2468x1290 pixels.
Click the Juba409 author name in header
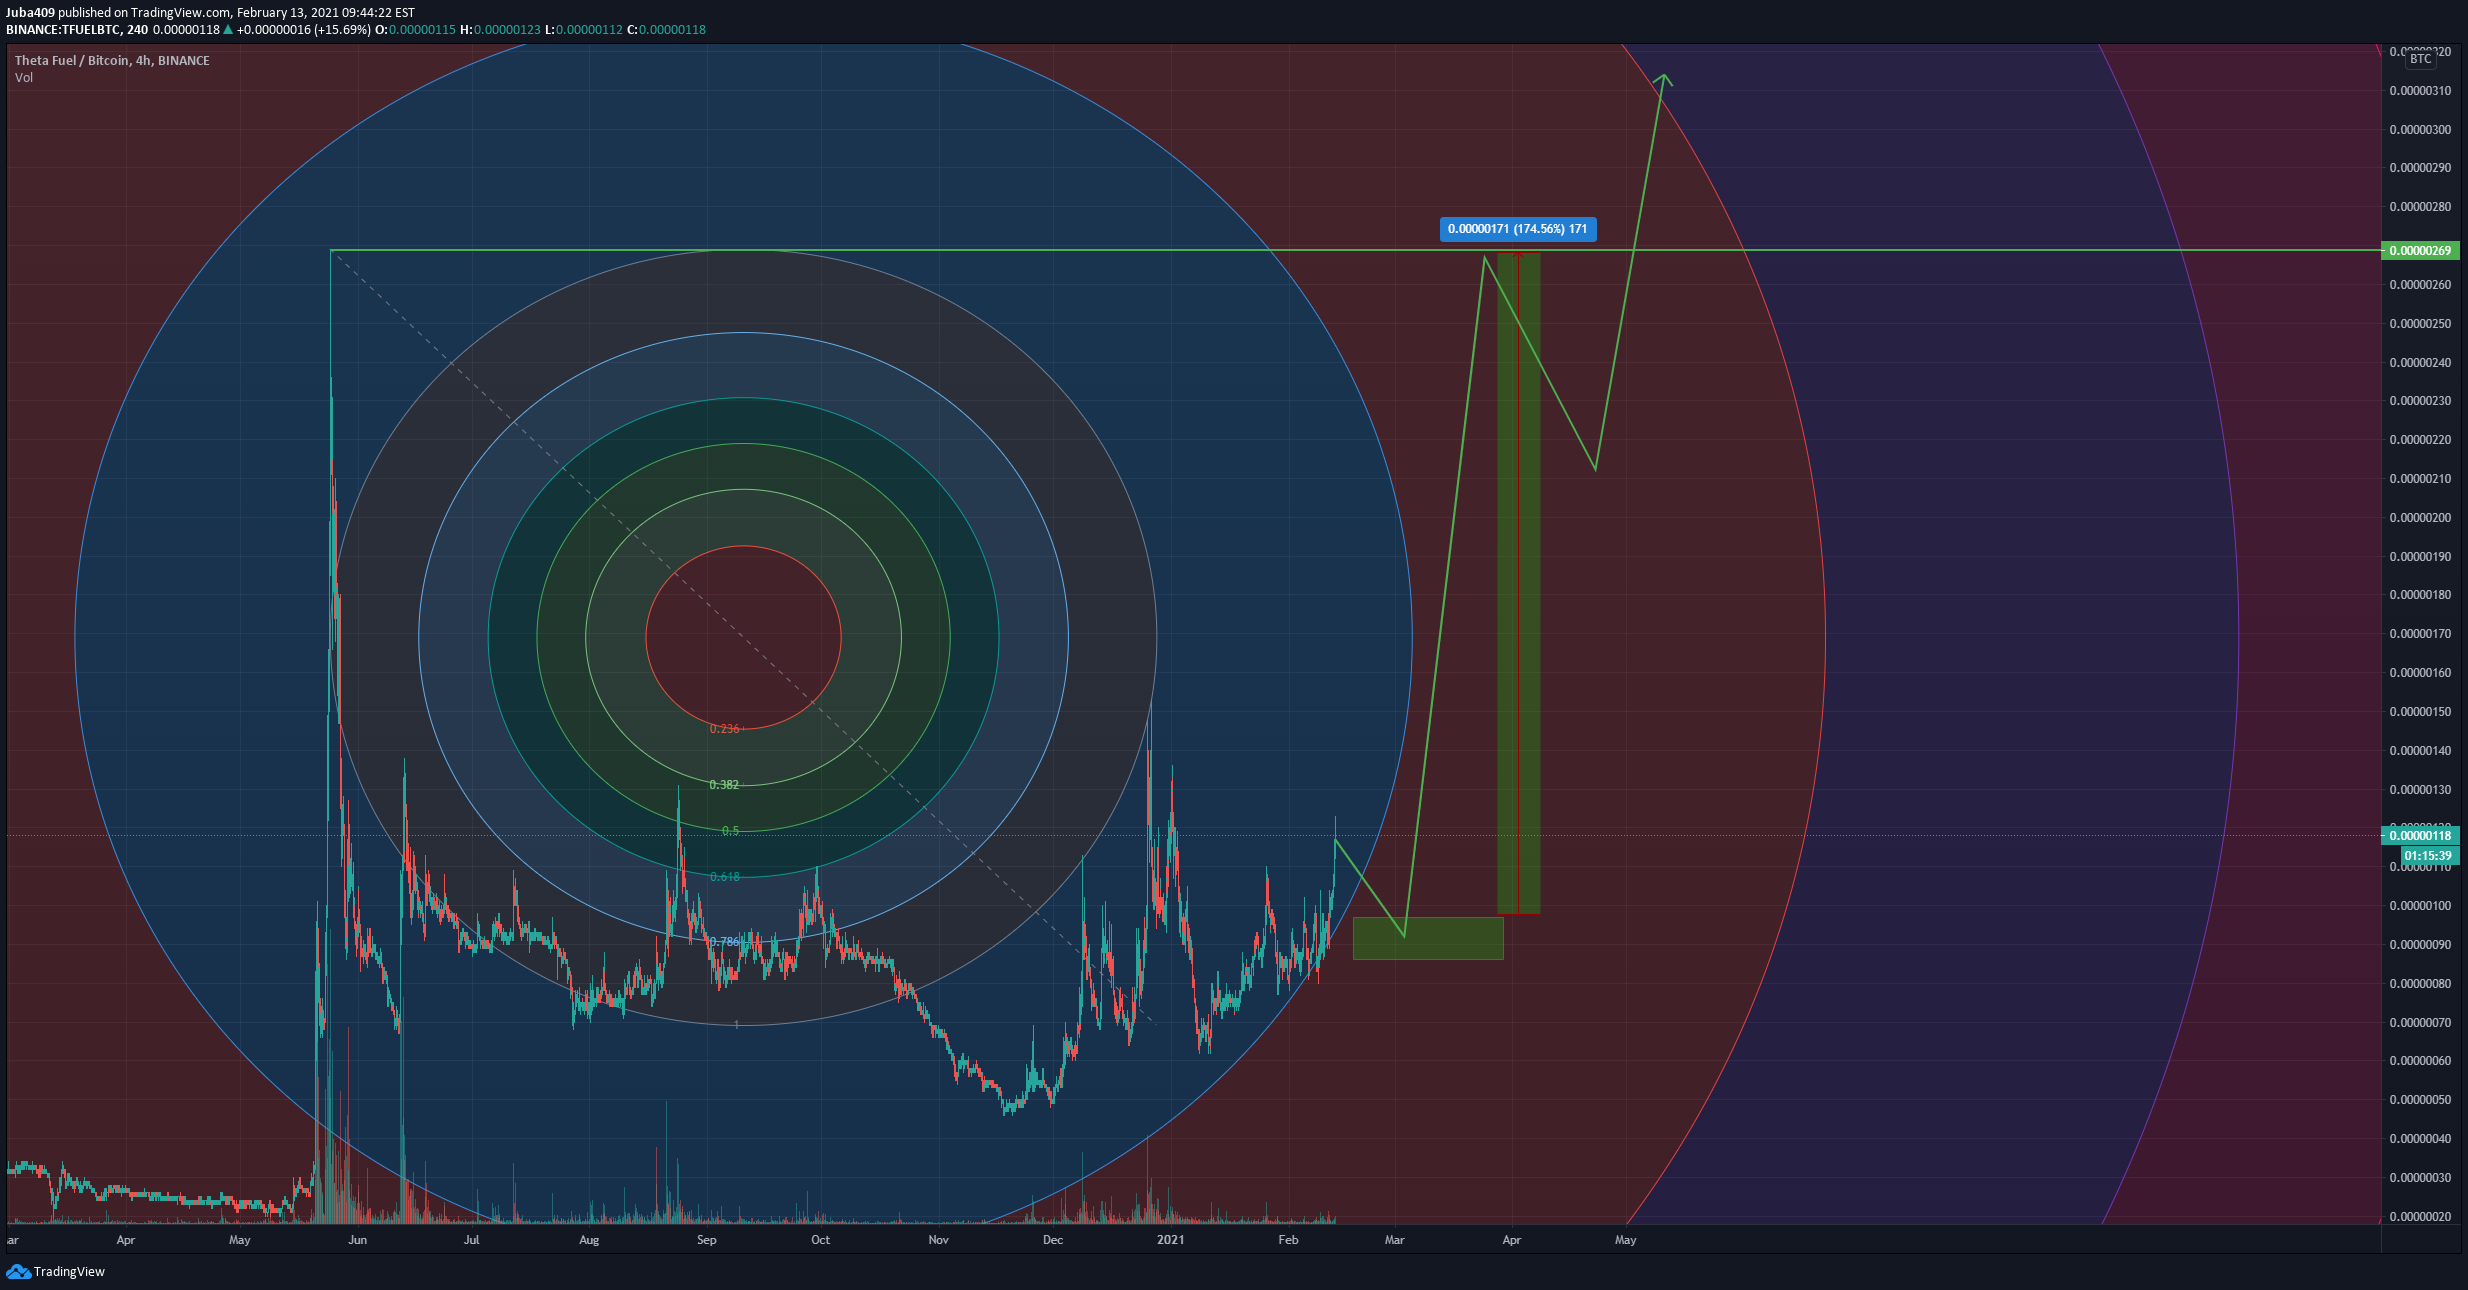[30, 13]
